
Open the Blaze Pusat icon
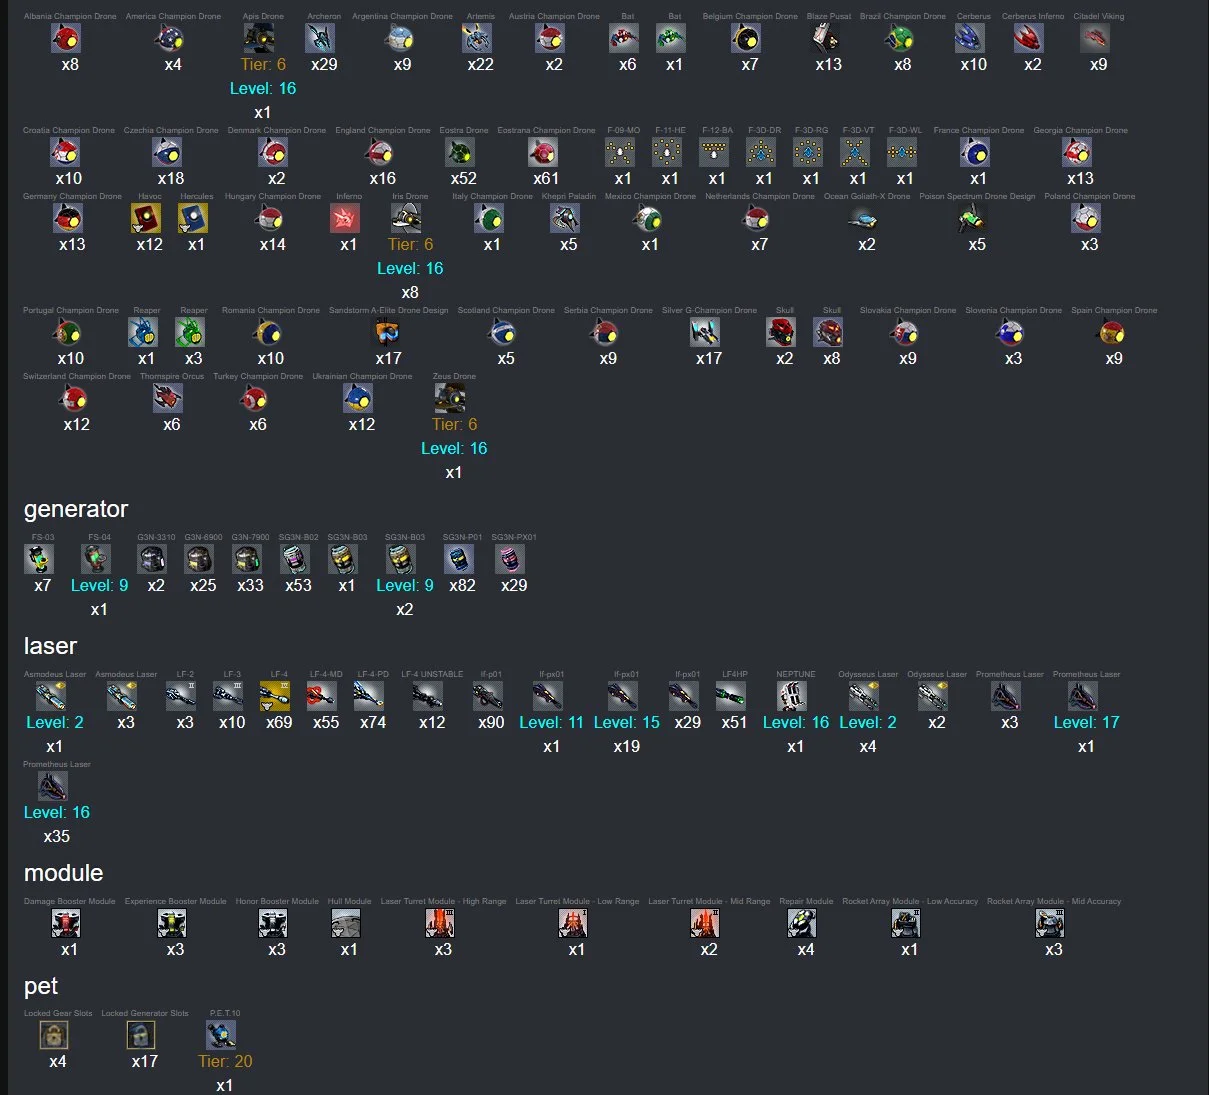[825, 38]
